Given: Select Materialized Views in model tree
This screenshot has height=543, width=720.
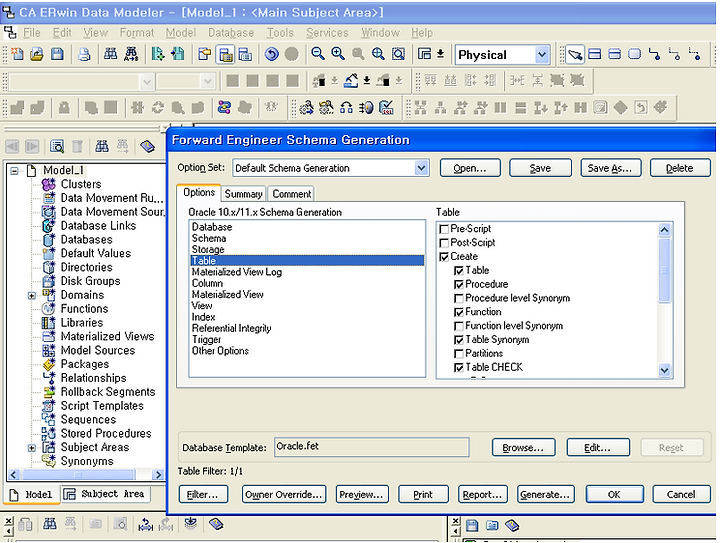Looking at the screenshot, I should pos(107,336).
